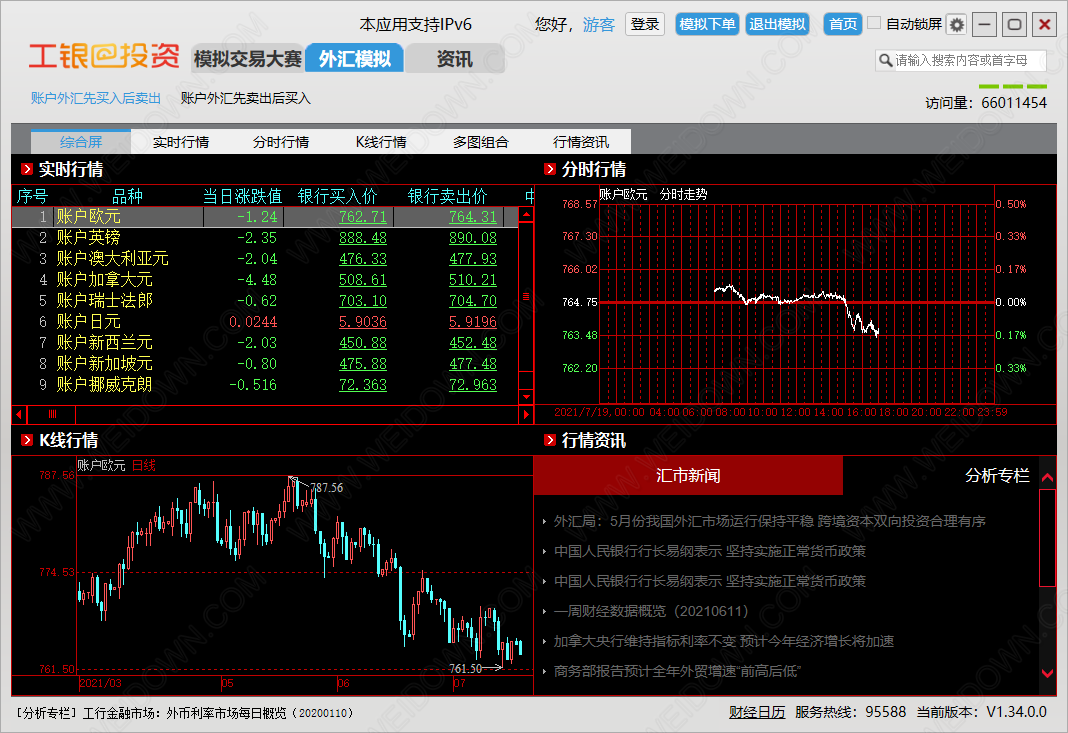Open the K线行情 tab
This screenshot has width=1068, height=733.
[x=381, y=142]
